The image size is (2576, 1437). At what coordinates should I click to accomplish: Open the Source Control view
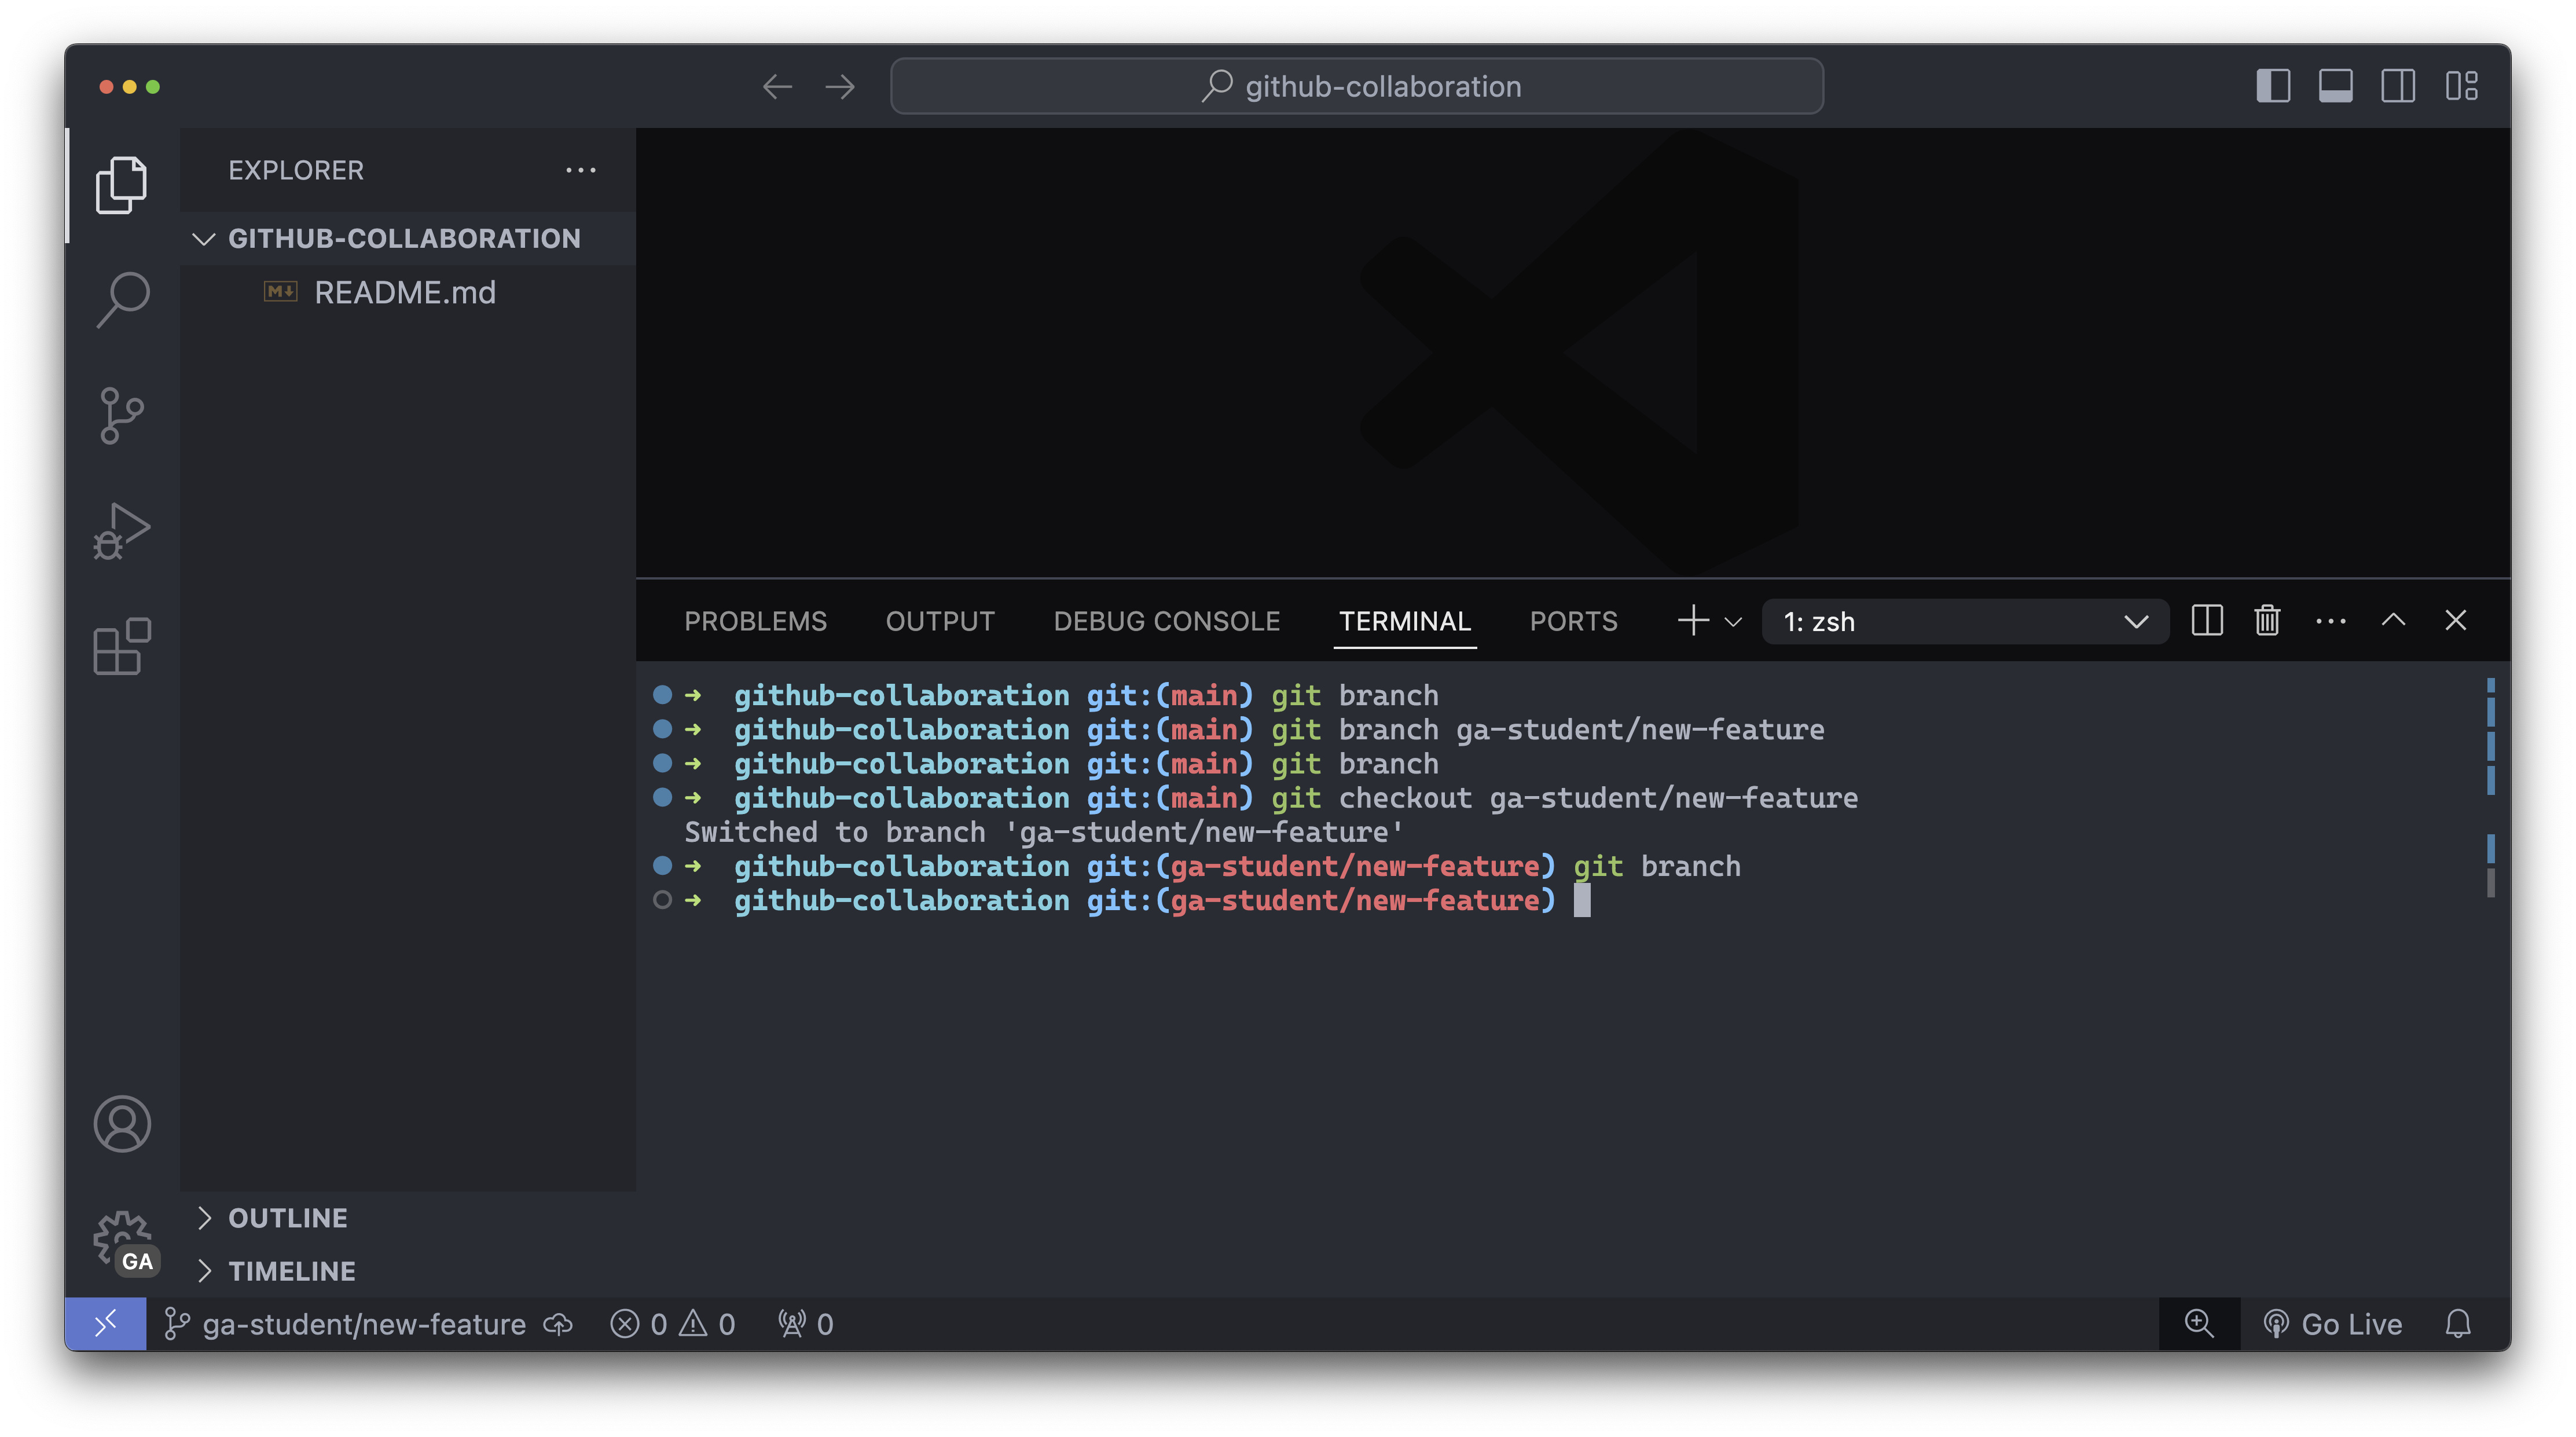pyautogui.click(x=122, y=415)
